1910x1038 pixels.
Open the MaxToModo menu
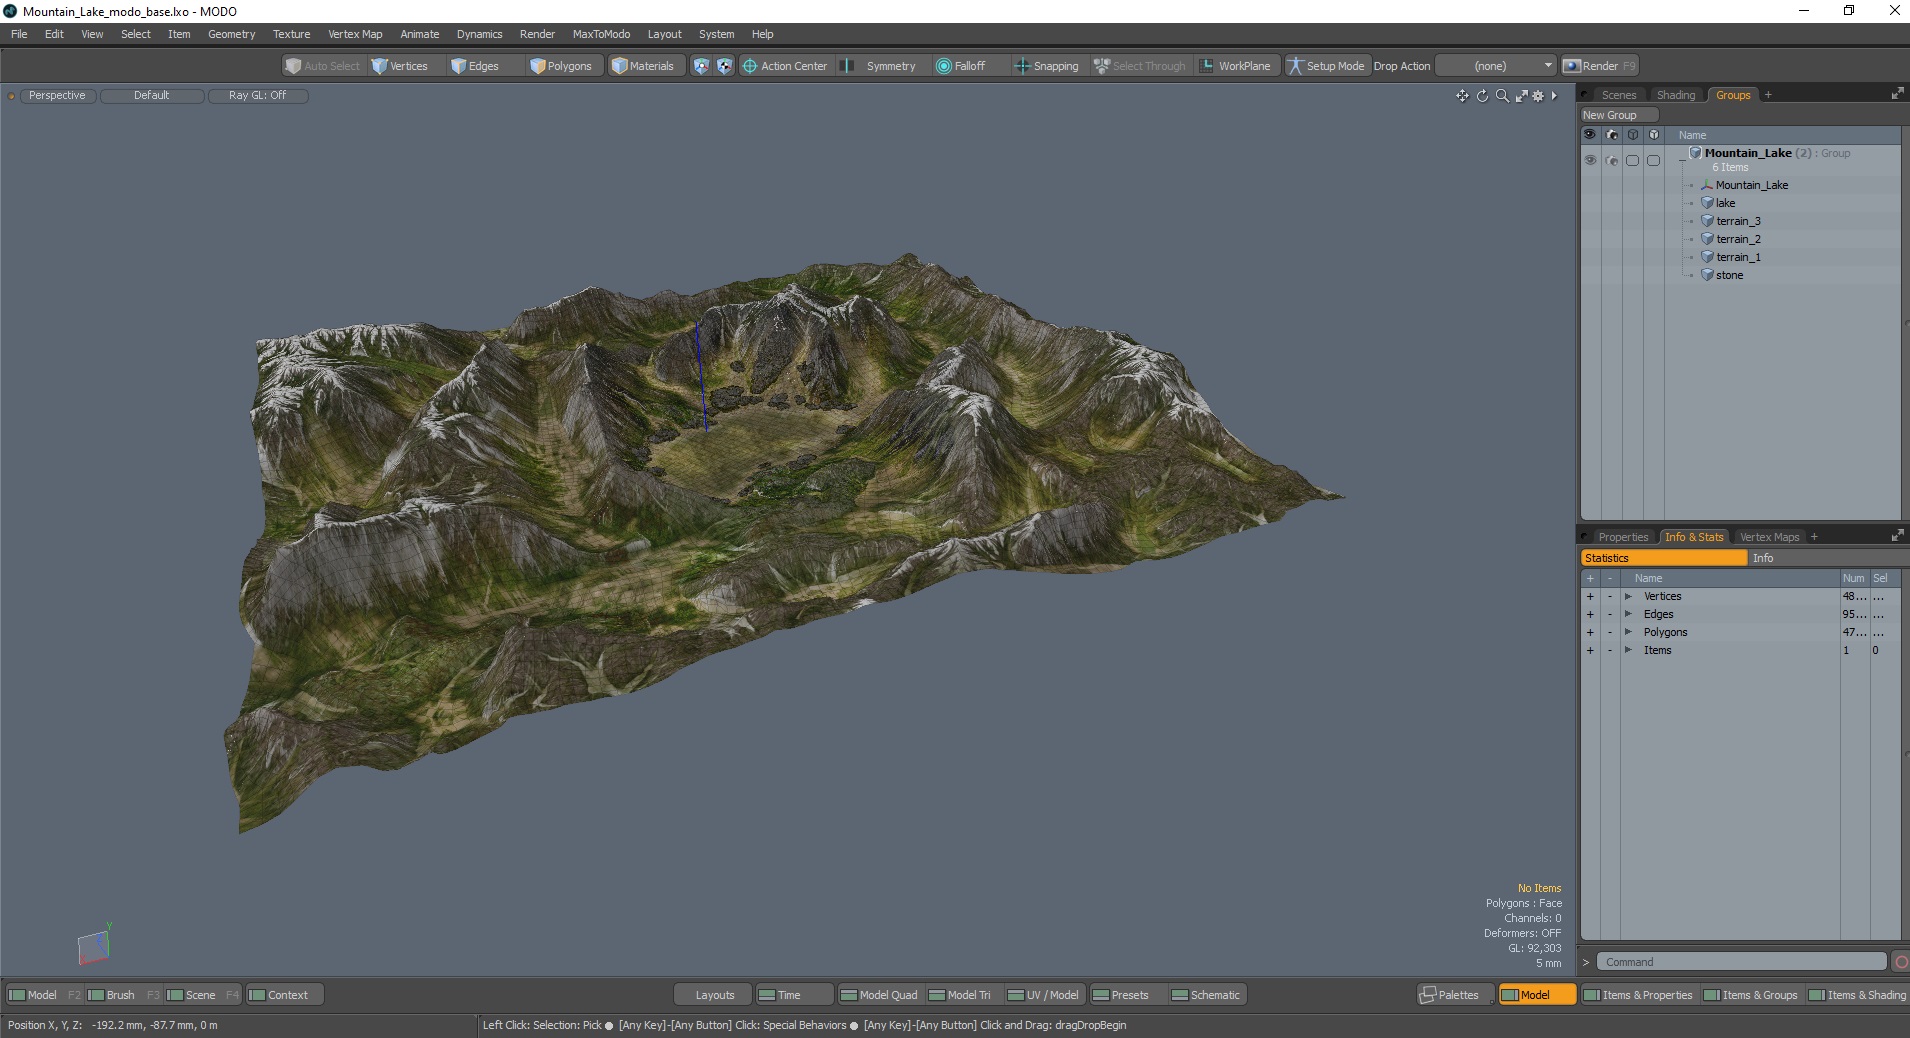coord(601,34)
